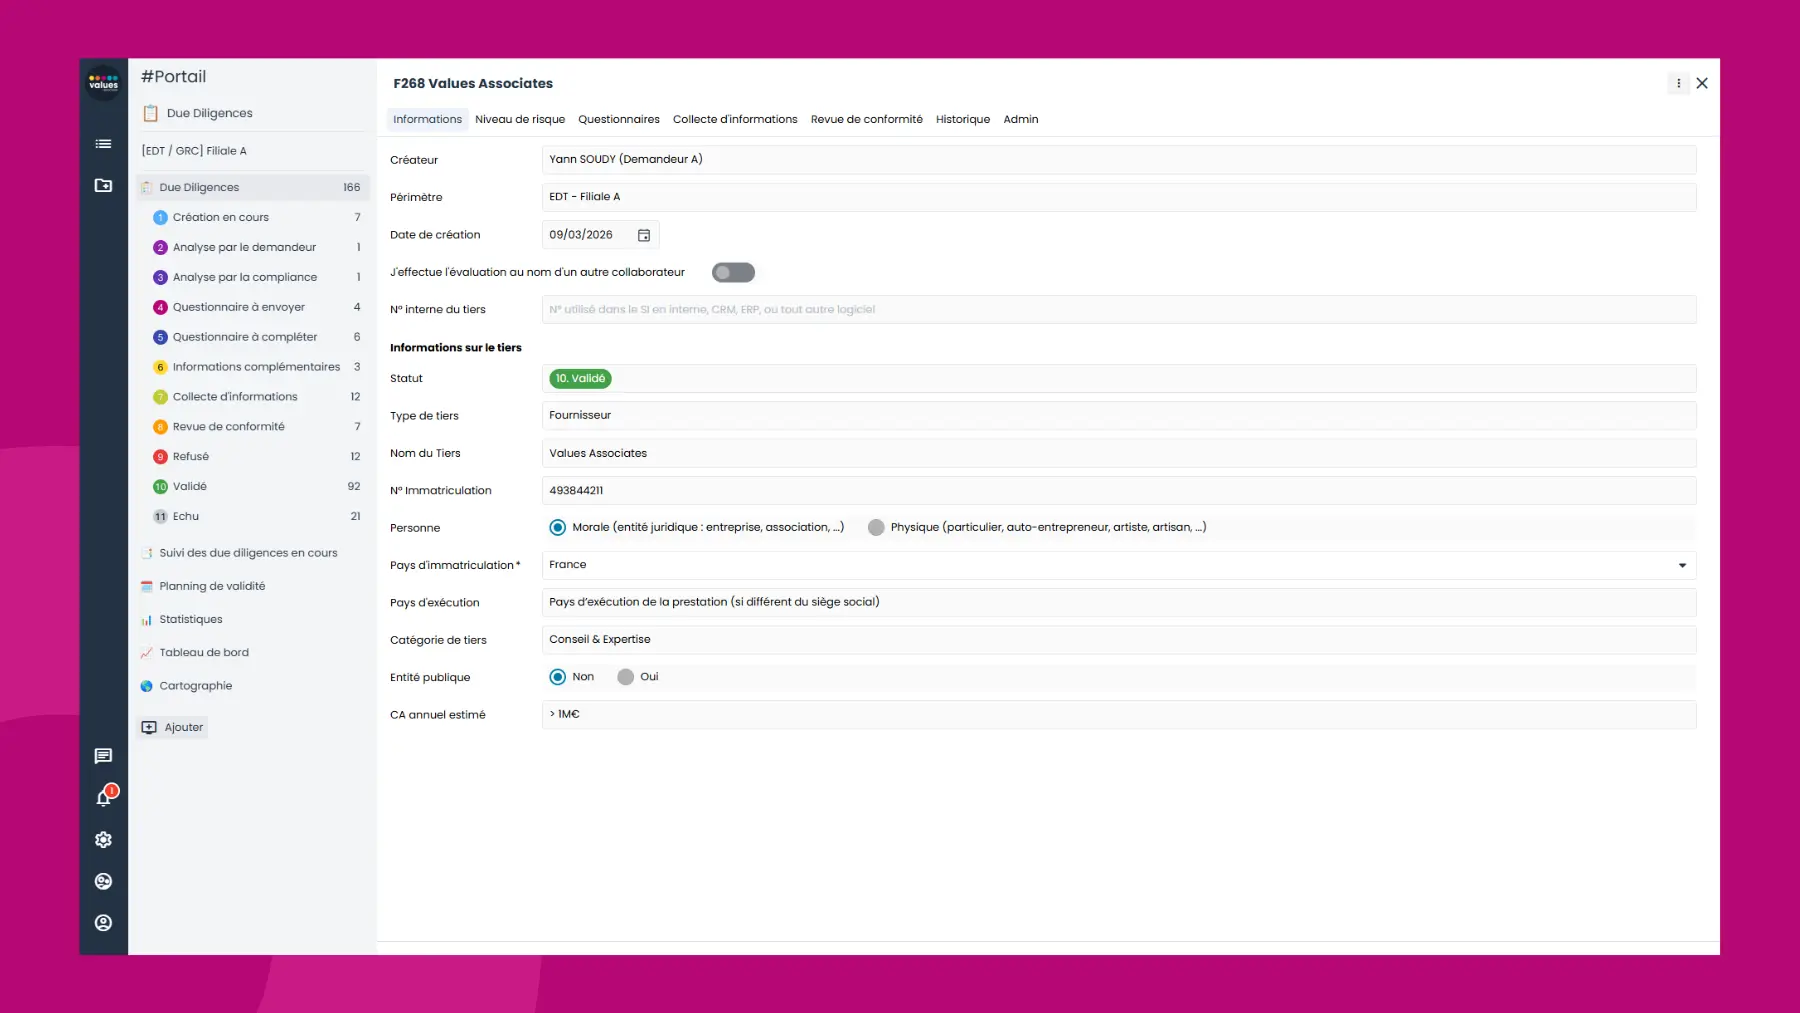
Task: Click the user account icon at sidebar bottom
Action: pos(103,923)
